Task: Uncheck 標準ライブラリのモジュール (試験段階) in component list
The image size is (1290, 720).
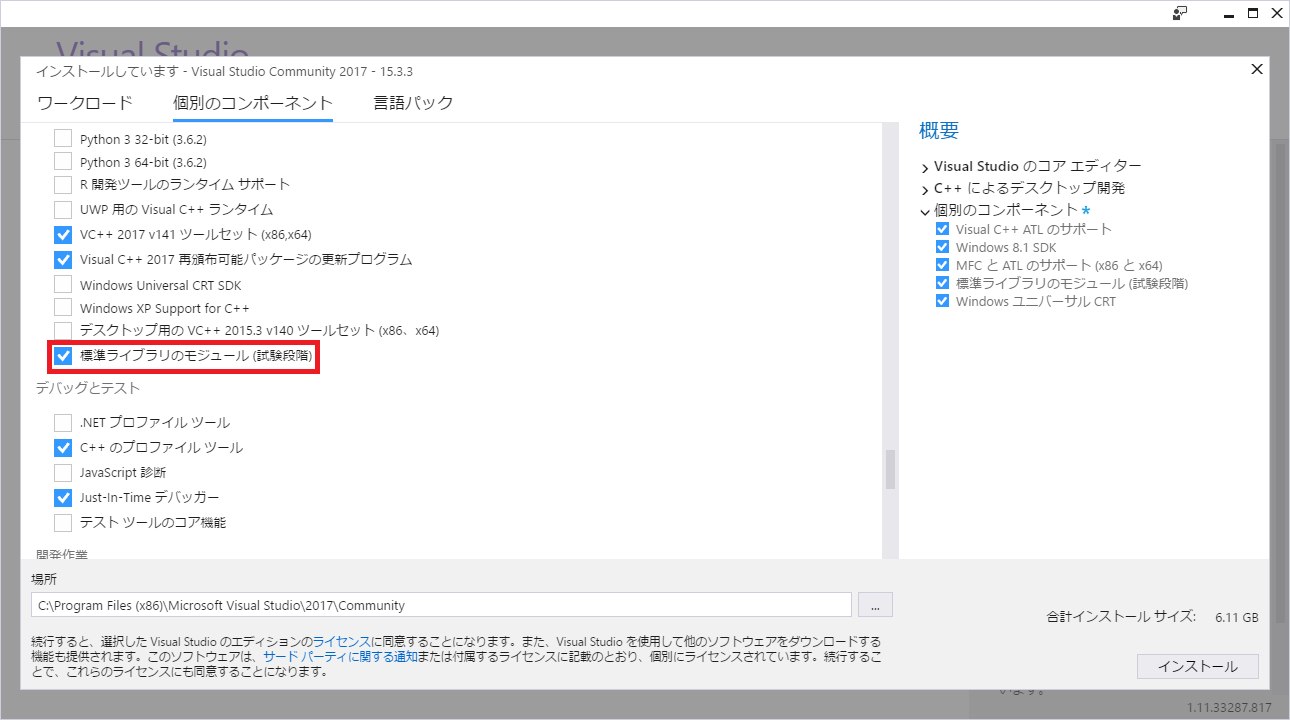Action: (x=63, y=355)
